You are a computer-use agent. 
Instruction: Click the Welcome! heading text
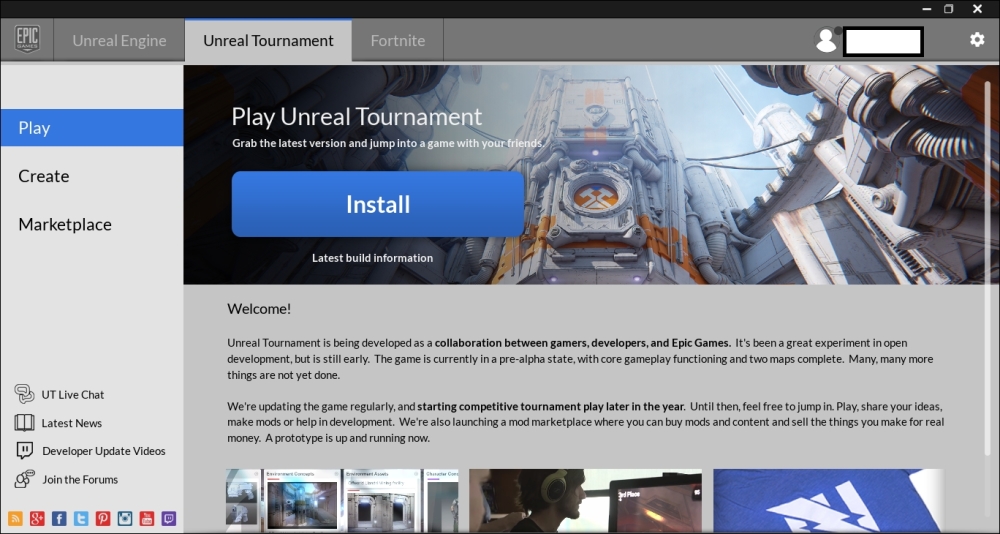[x=259, y=309]
